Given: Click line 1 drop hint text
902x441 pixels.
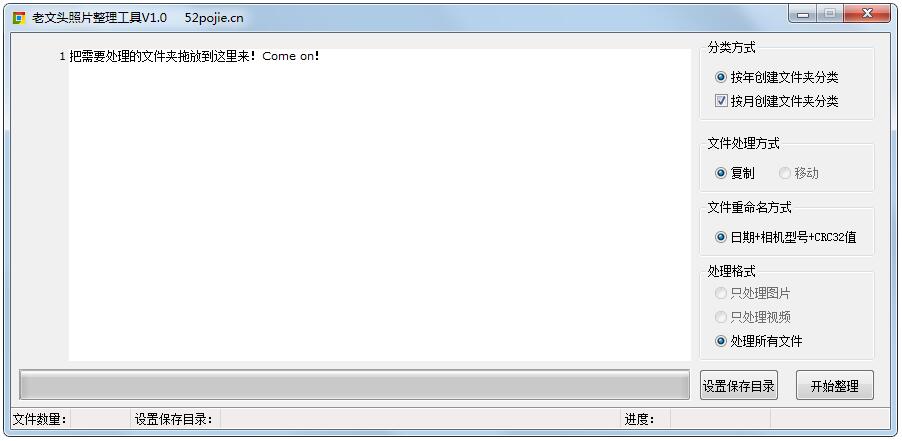Looking at the screenshot, I should click(194, 56).
